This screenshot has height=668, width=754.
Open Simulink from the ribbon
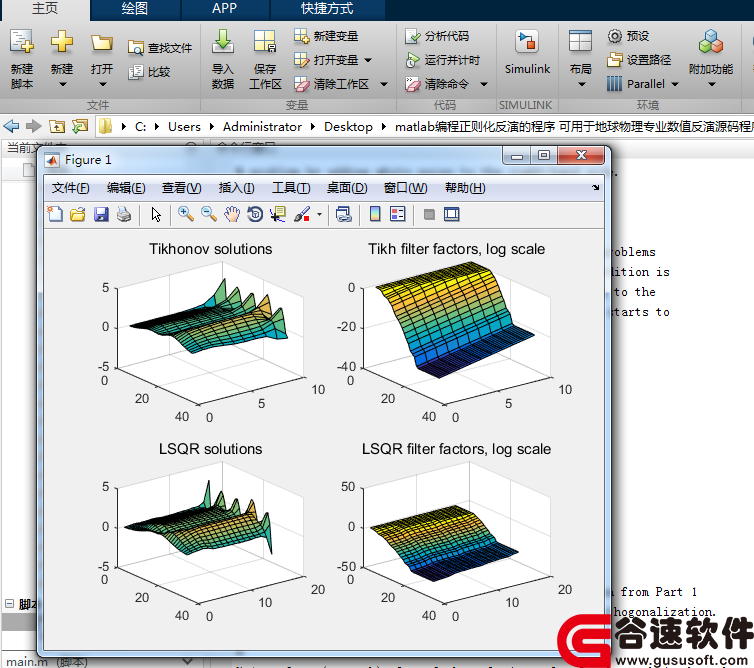[x=527, y=51]
